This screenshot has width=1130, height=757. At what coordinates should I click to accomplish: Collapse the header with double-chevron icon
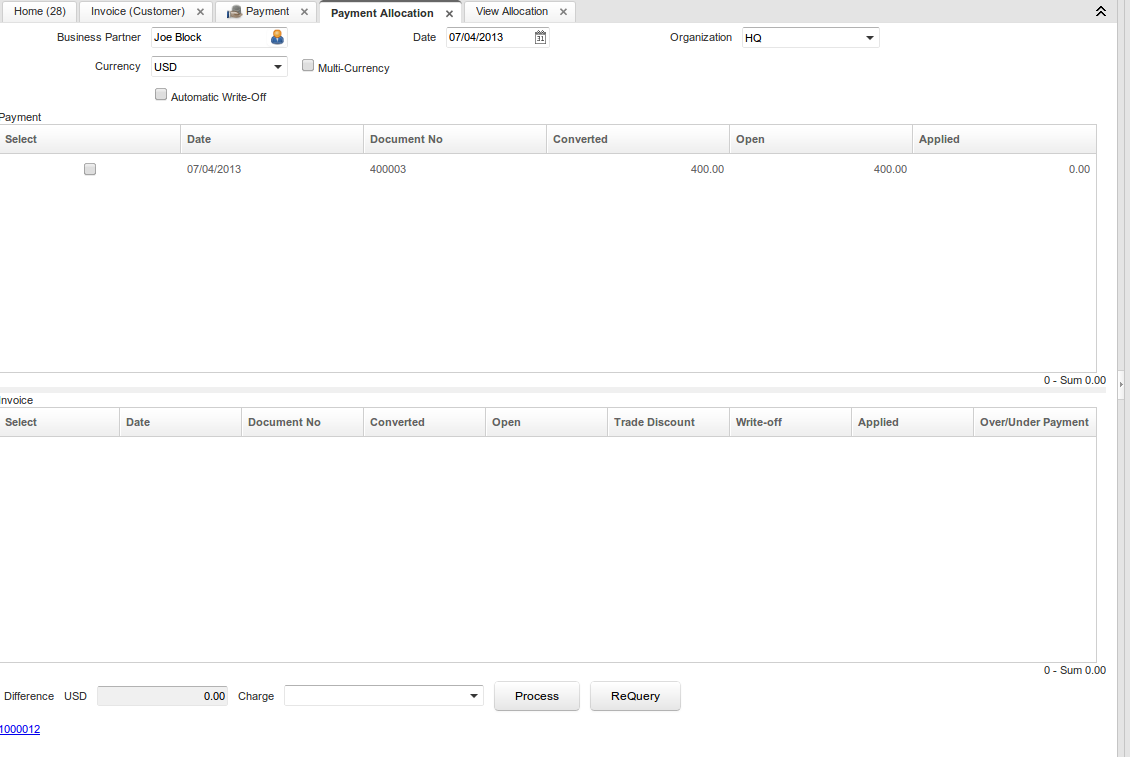point(1101,12)
